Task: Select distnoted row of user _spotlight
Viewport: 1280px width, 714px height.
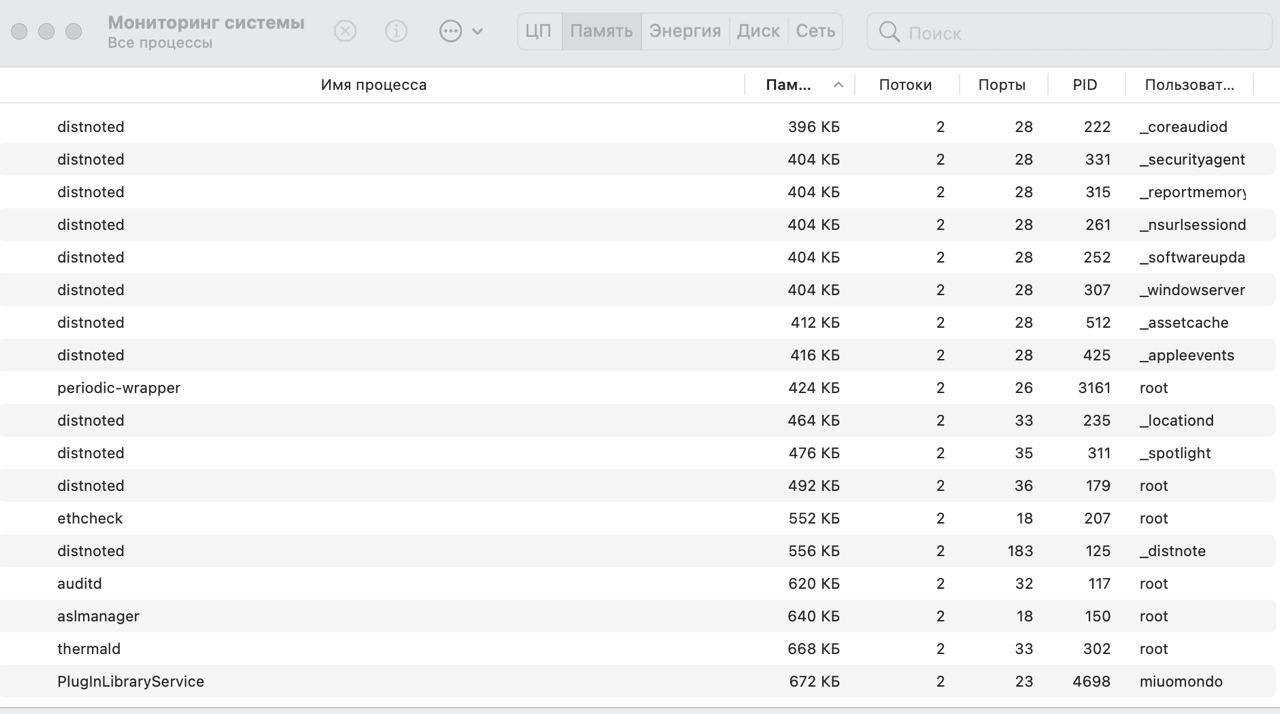Action: [x=638, y=453]
